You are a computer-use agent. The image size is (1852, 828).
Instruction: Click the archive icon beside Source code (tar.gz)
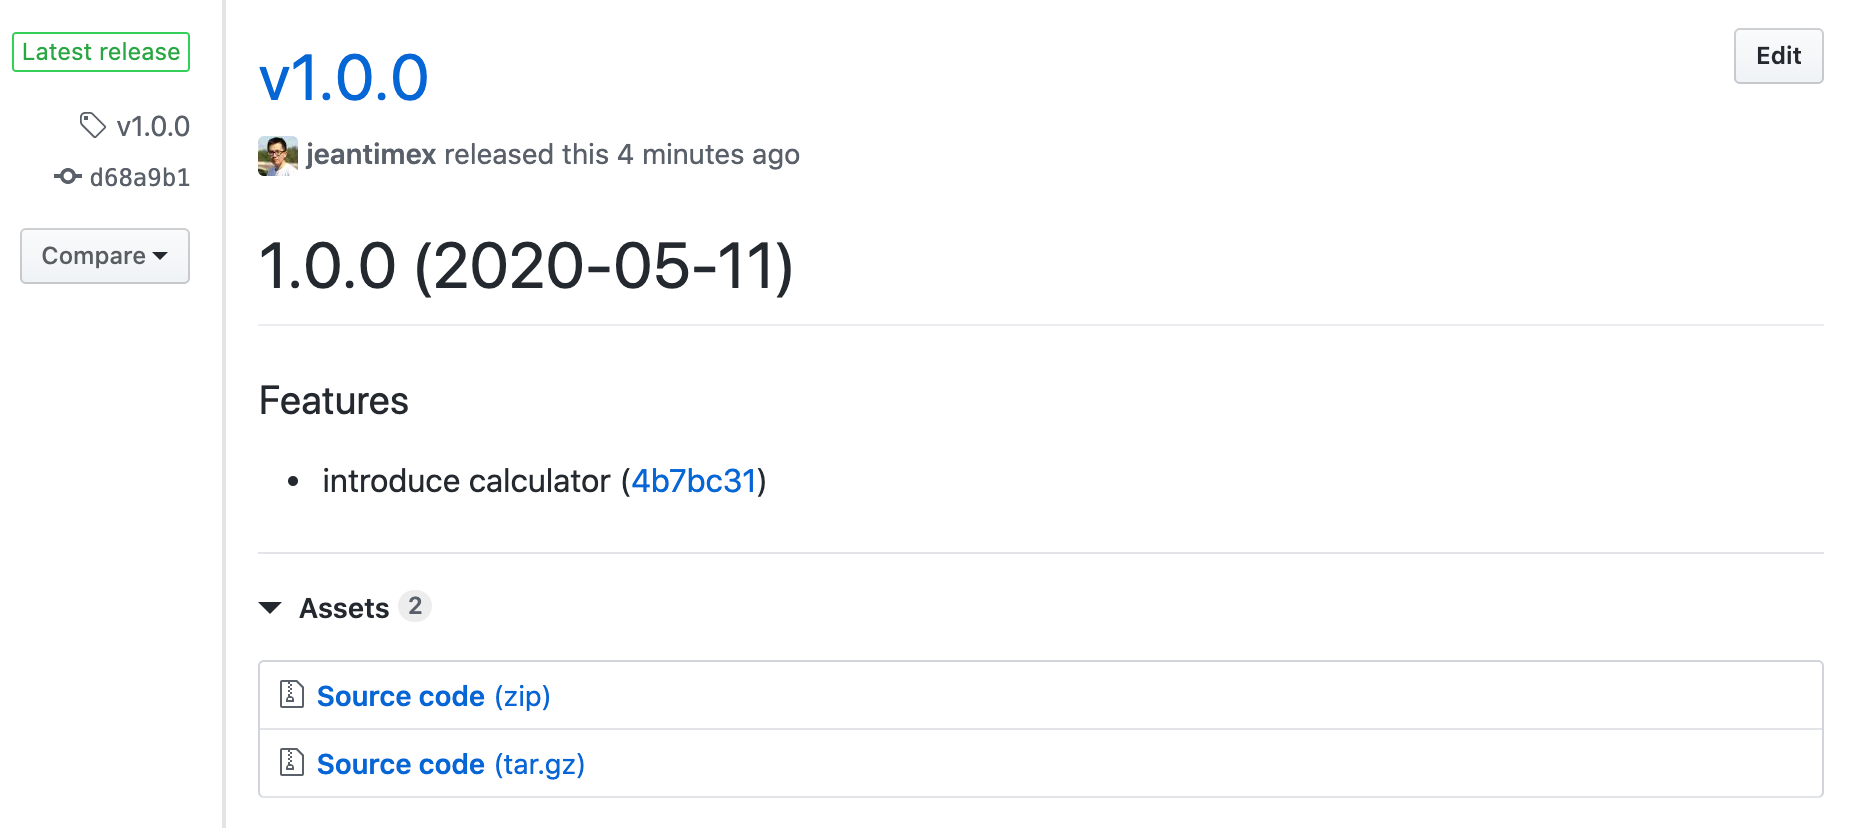pyautogui.click(x=291, y=762)
